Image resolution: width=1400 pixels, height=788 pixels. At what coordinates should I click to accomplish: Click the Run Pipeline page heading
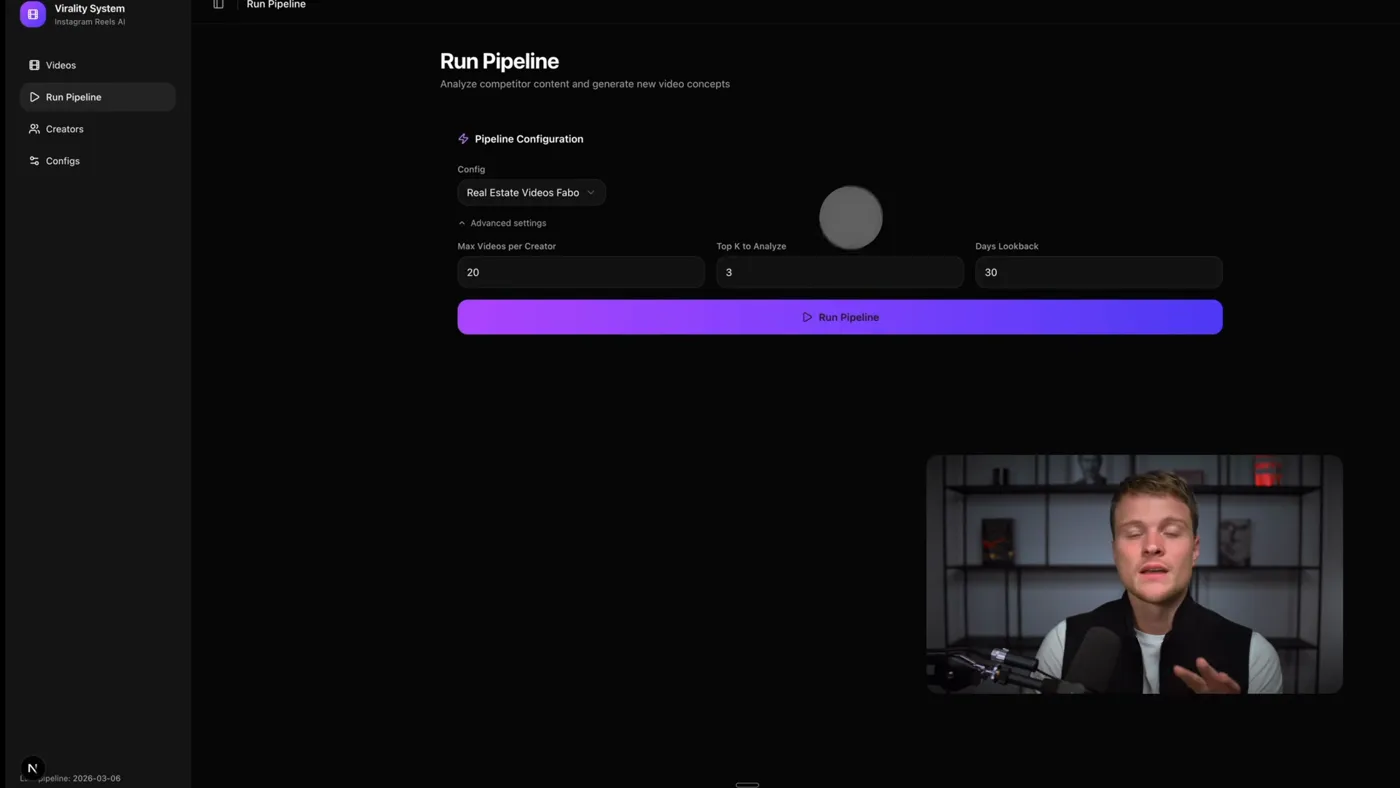pyautogui.click(x=499, y=61)
